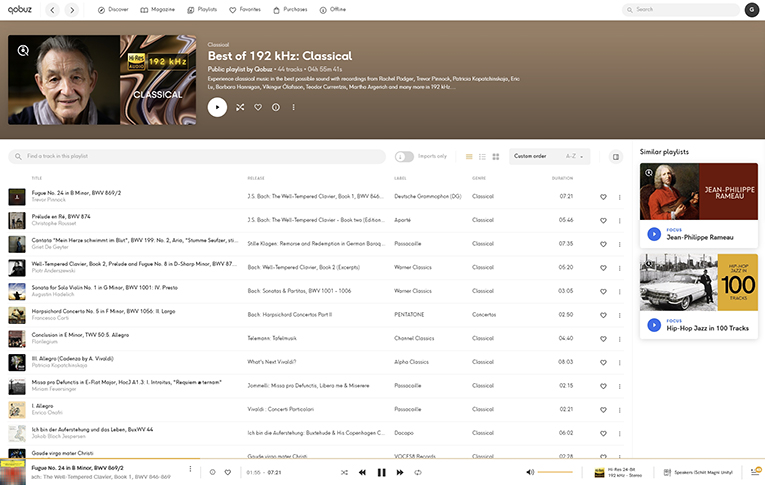This screenshot has height=485, width=765.
Task: Open options for Prélude en Ré row
Action: coord(620,221)
